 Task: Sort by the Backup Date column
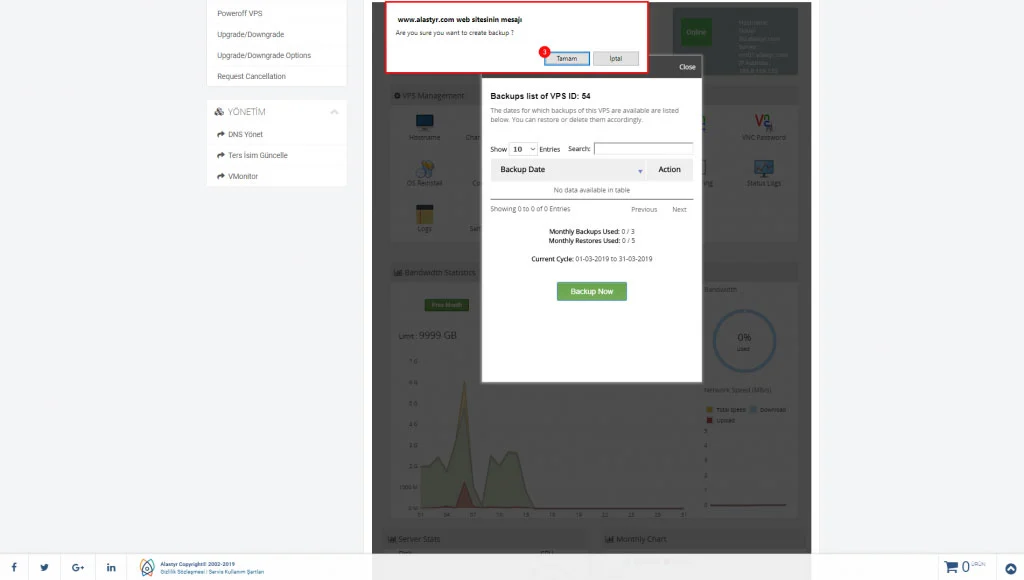coord(568,170)
